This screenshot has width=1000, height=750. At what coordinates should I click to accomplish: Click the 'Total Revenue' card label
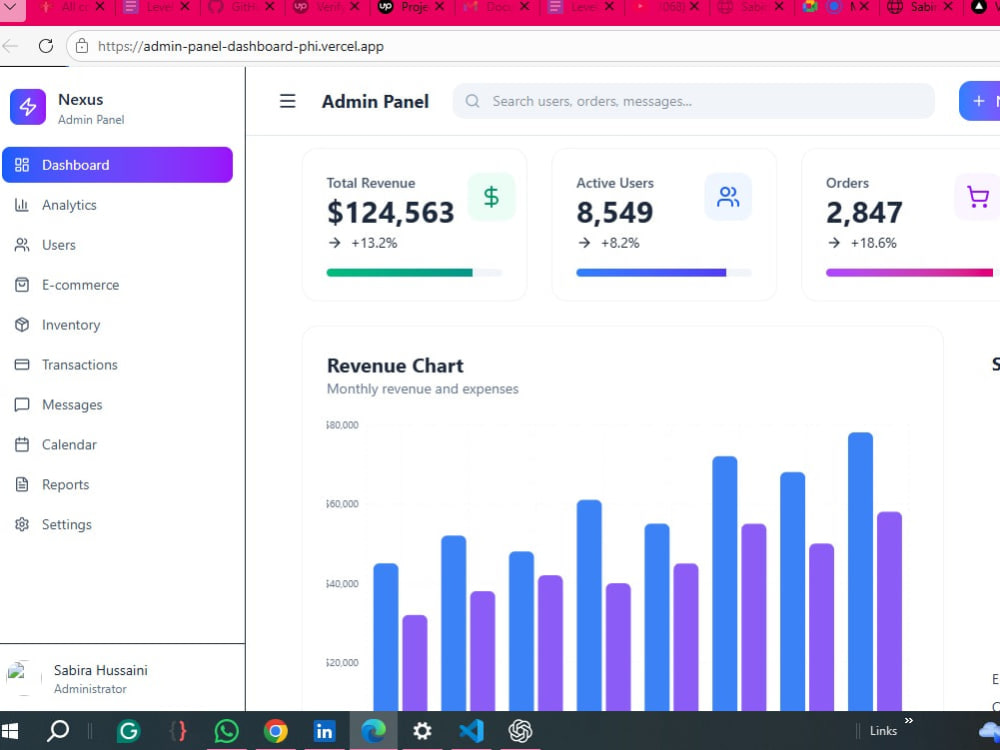click(371, 183)
